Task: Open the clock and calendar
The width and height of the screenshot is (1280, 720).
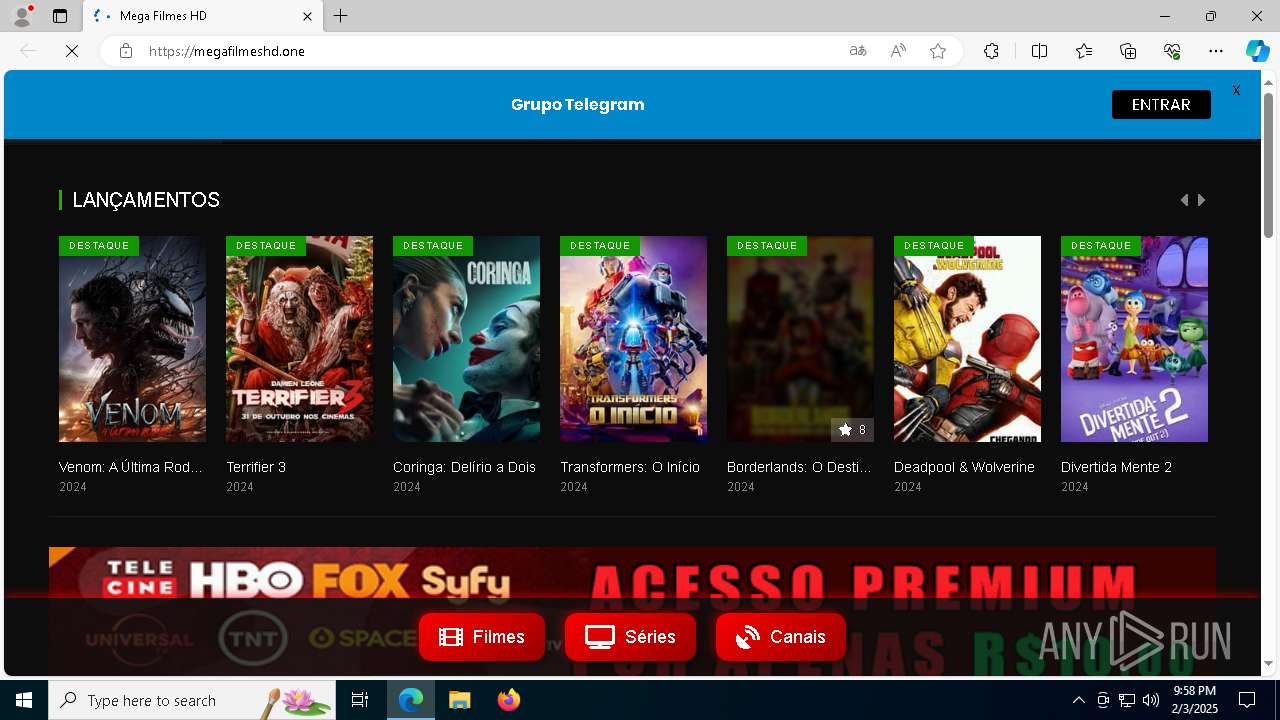Action: point(1194,700)
